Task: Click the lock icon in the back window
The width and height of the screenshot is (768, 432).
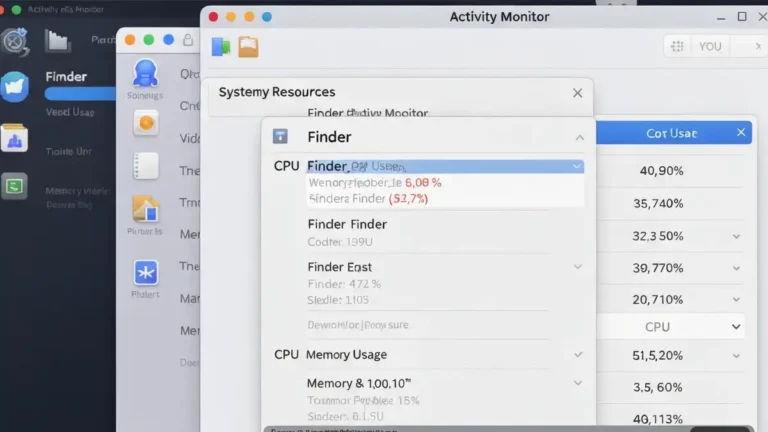Action: (188, 40)
